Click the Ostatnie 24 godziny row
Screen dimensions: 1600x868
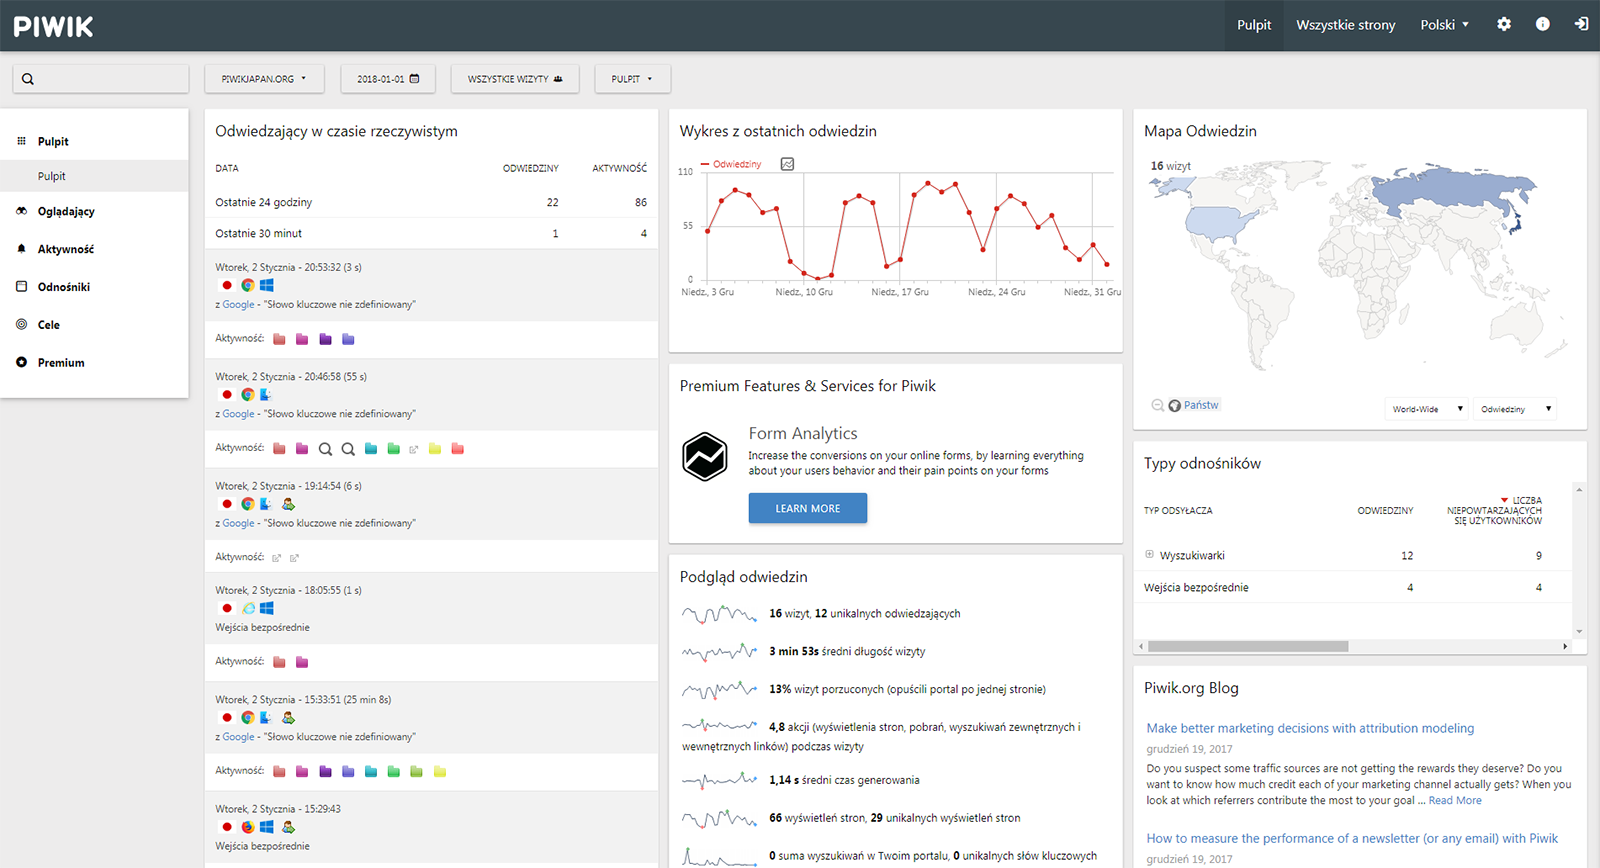point(431,202)
